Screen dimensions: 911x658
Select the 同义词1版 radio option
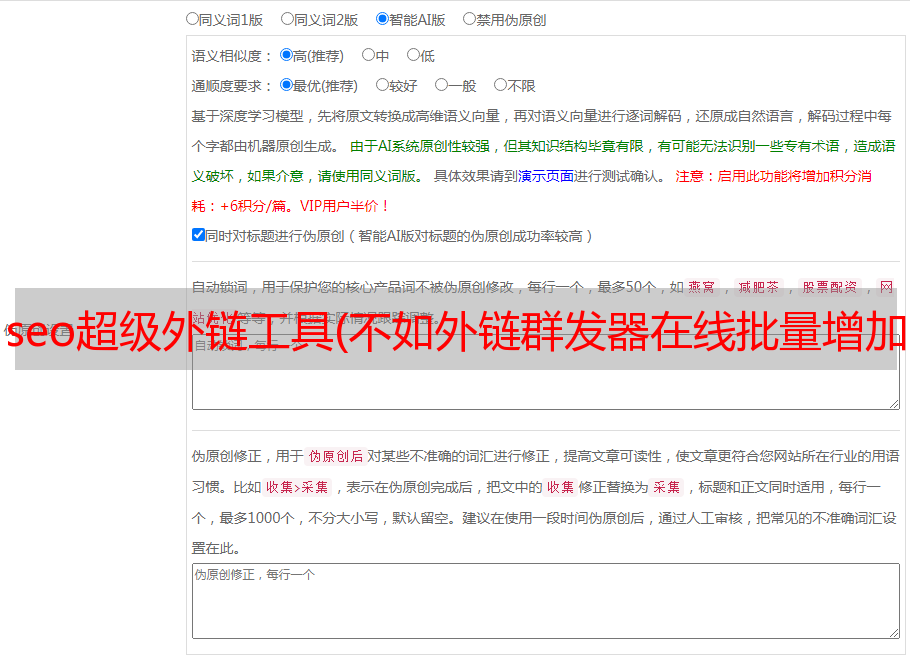[192, 19]
